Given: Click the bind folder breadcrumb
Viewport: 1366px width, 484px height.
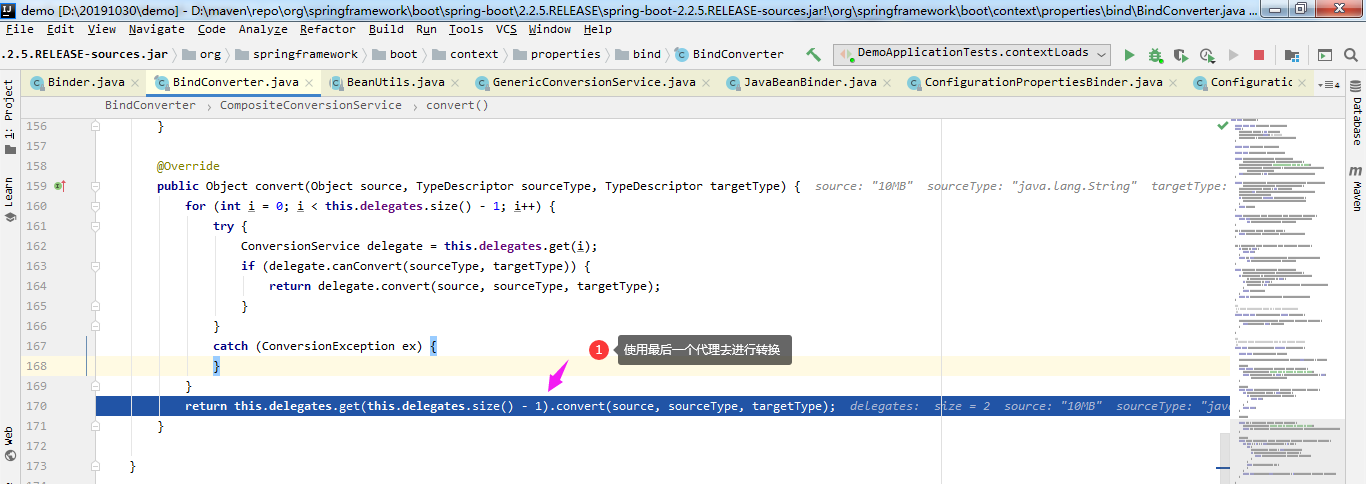Looking at the screenshot, I should tap(638, 54).
